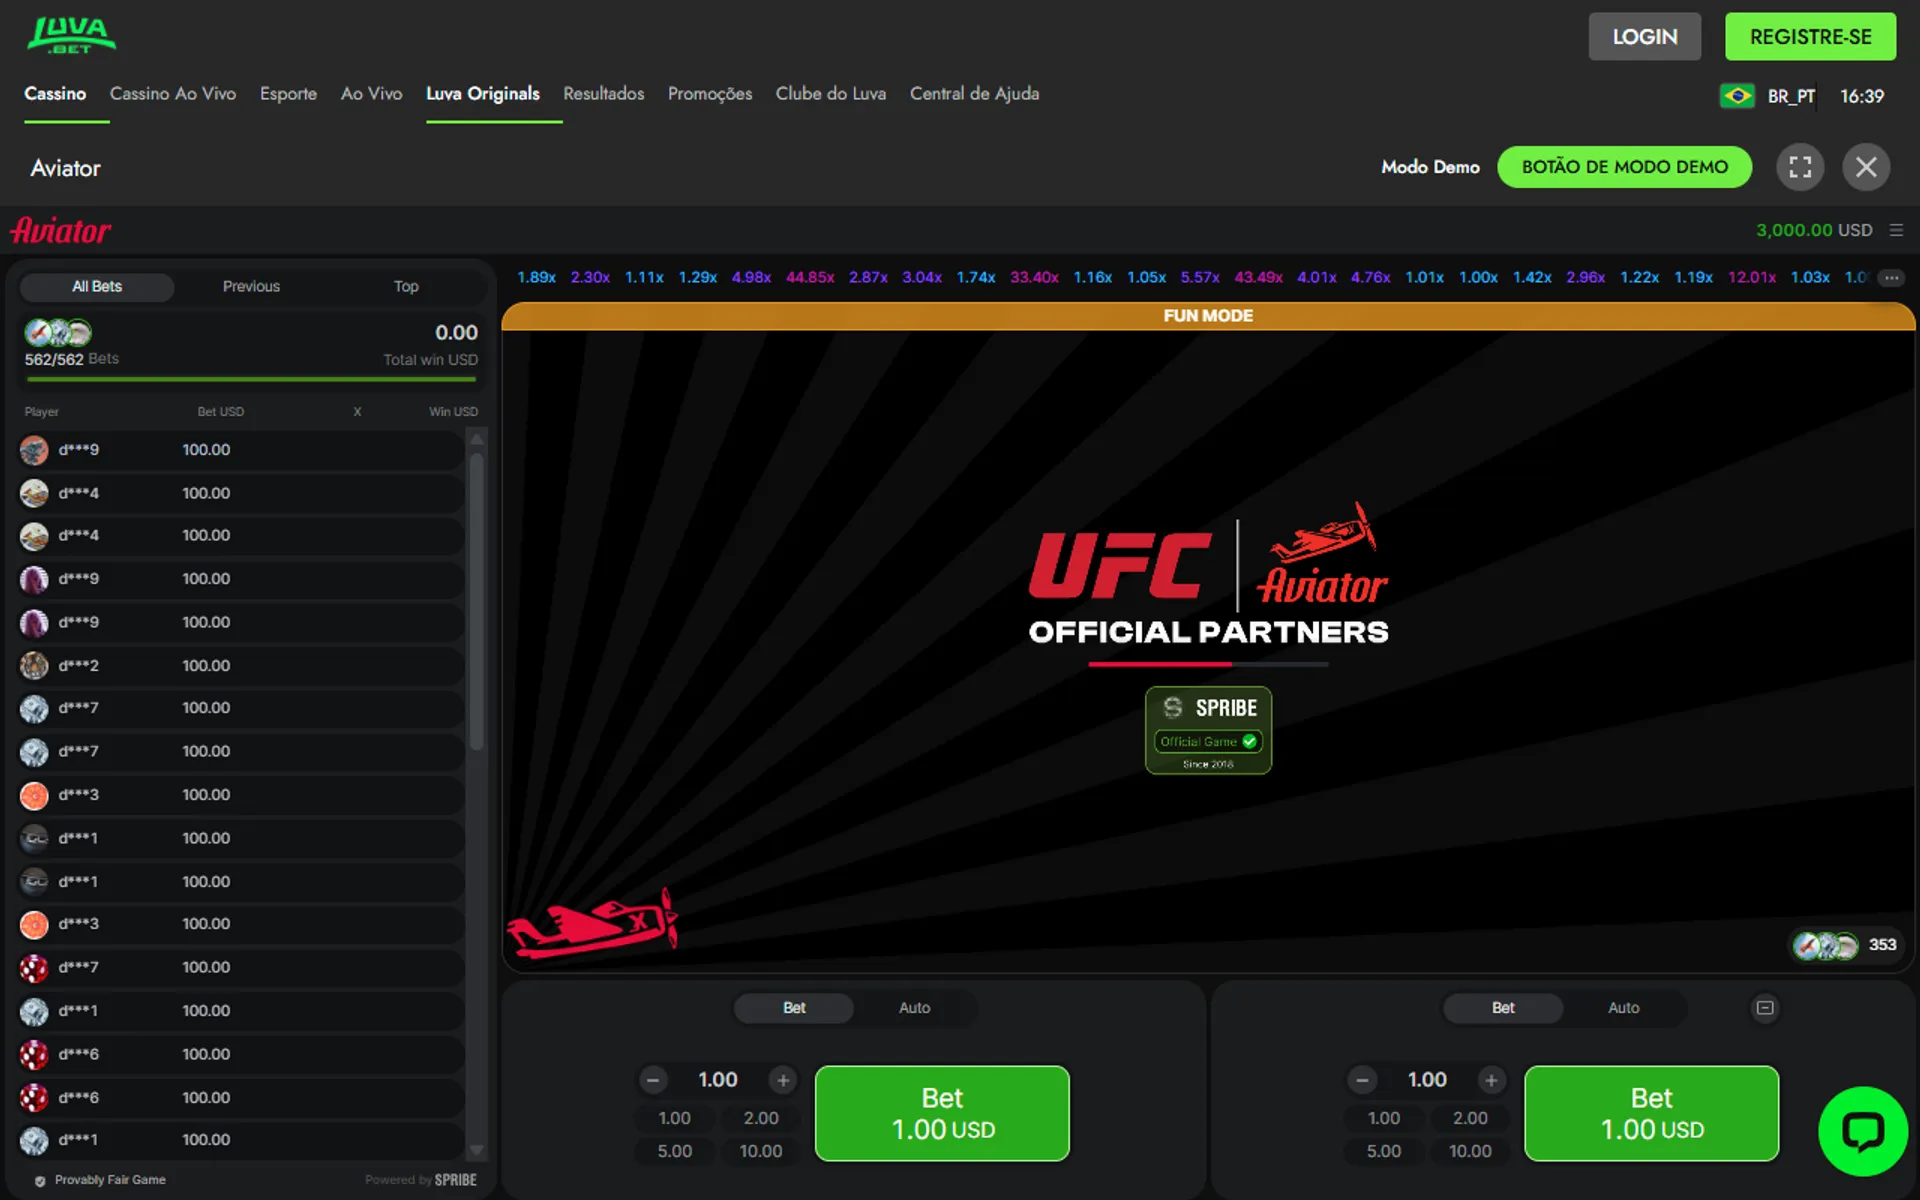The width and height of the screenshot is (1920, 1200).
Task: Go to the Esporte section
Action: click(x=288, y=93)
